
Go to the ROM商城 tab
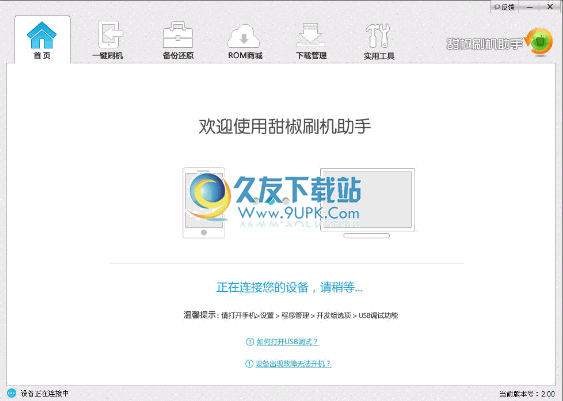click(245, 40)
